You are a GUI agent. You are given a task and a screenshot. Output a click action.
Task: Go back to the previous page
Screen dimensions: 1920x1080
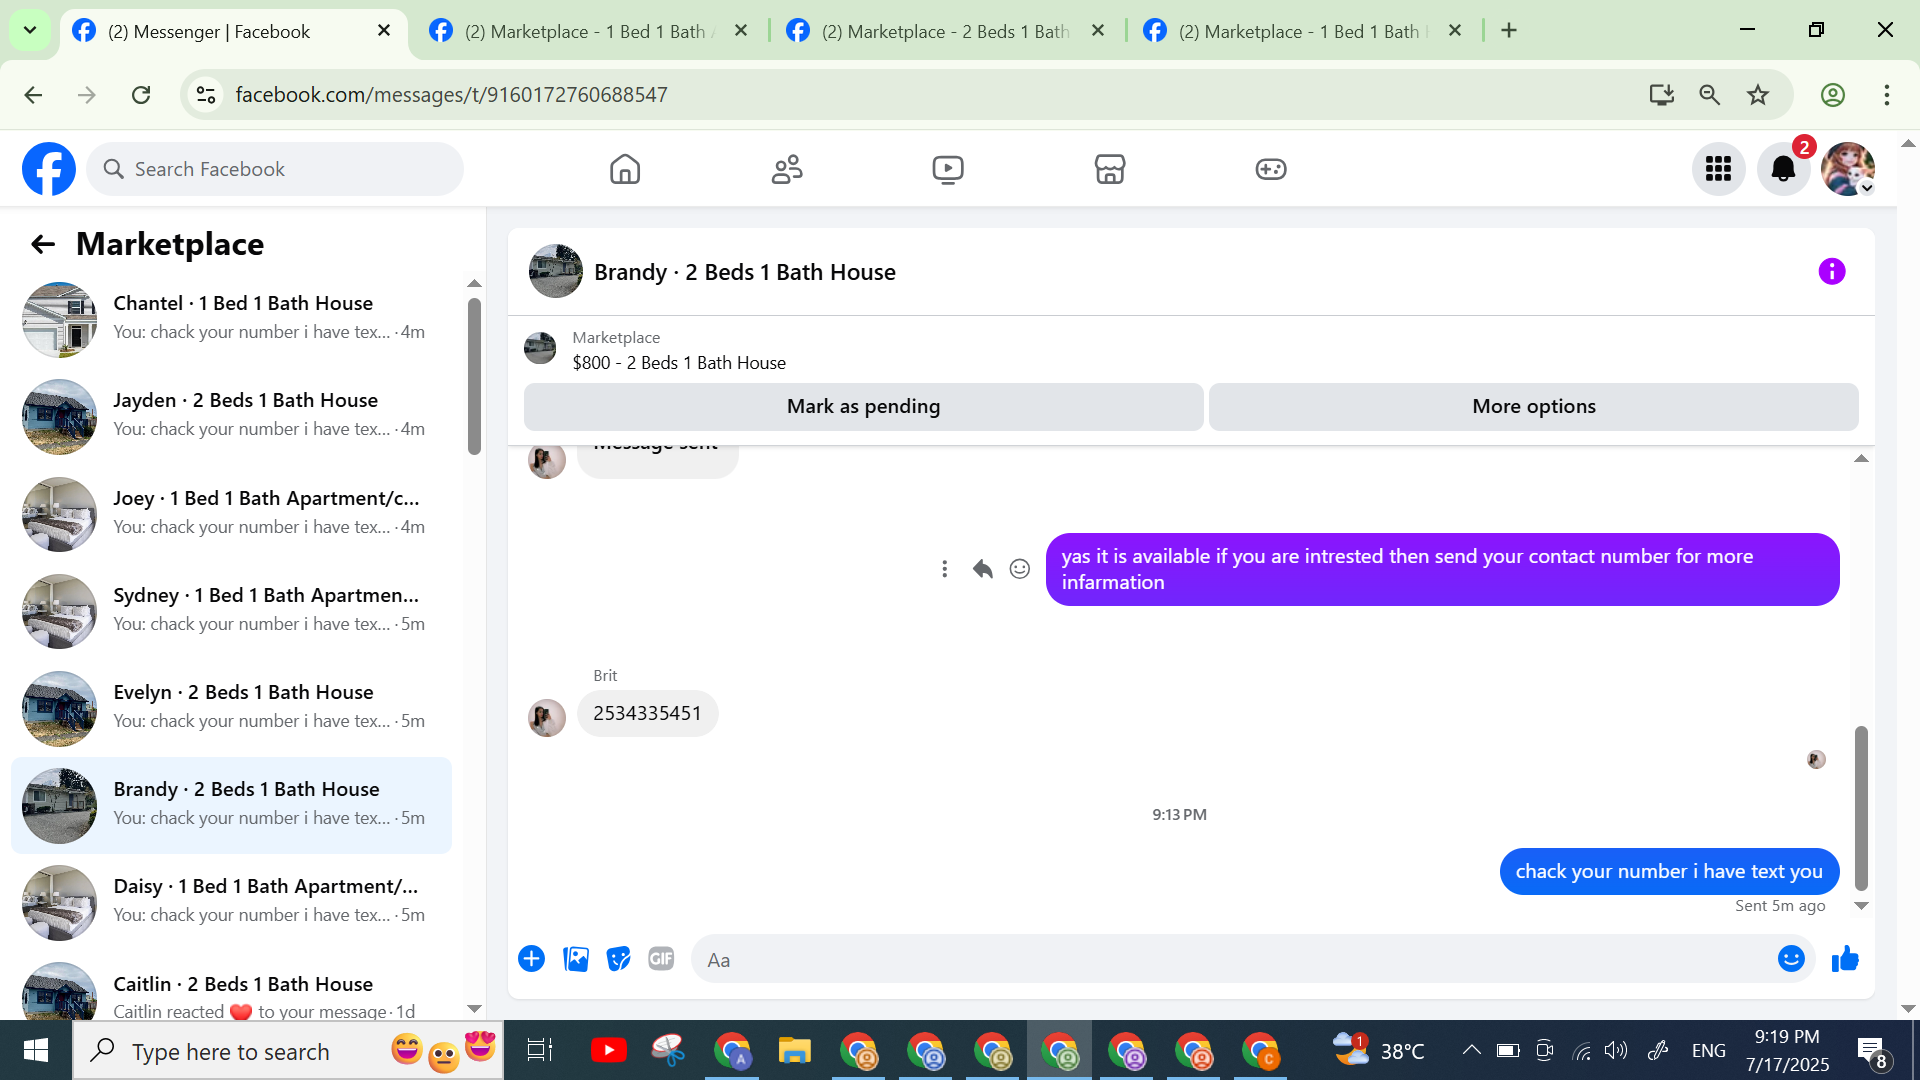pos(33,95)
